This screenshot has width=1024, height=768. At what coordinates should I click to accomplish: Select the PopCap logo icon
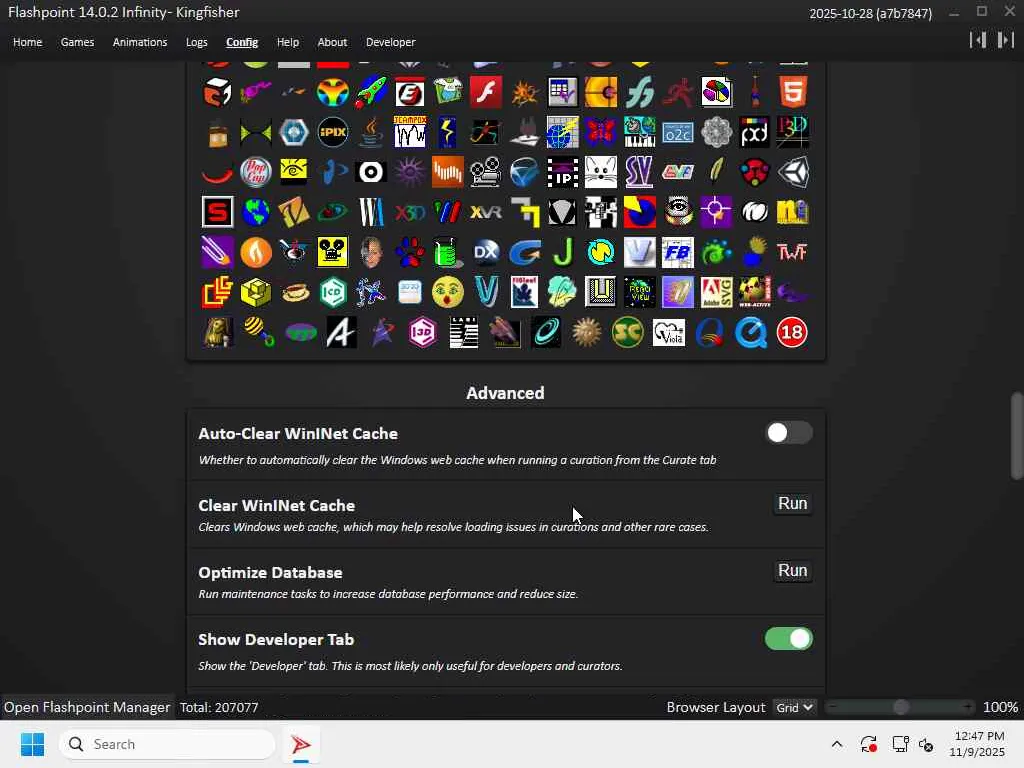(256, 172)
